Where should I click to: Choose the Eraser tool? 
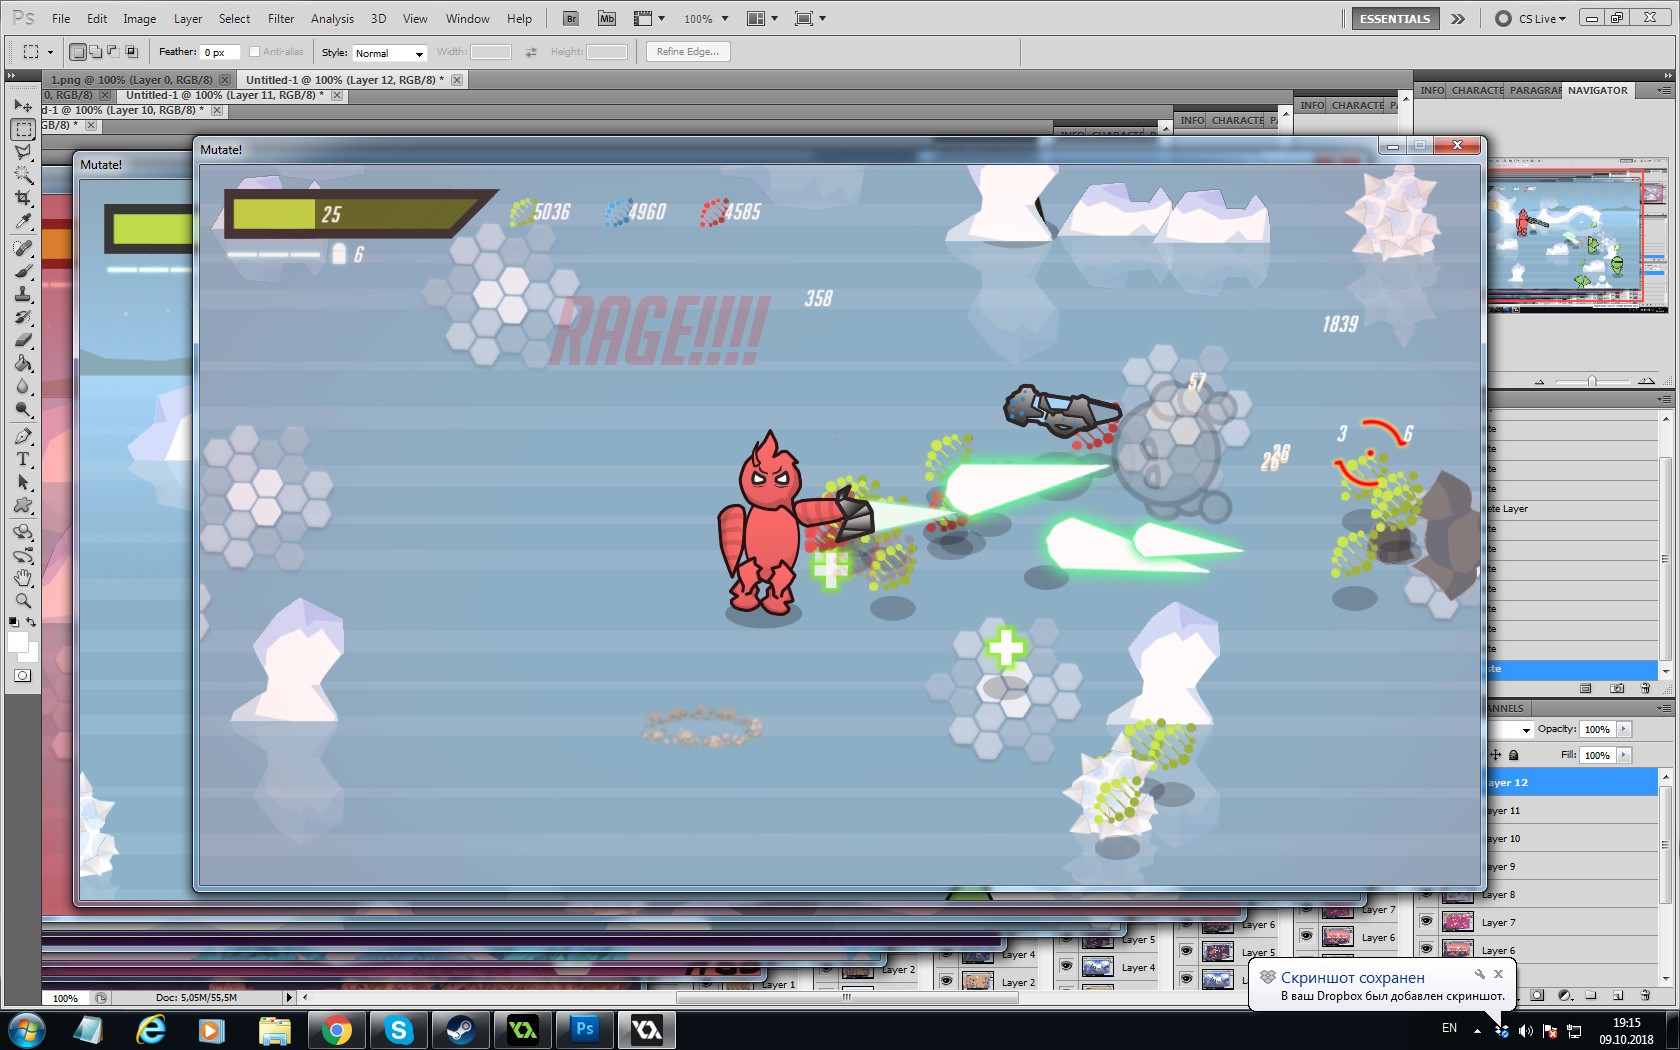[x=23, y=341]
